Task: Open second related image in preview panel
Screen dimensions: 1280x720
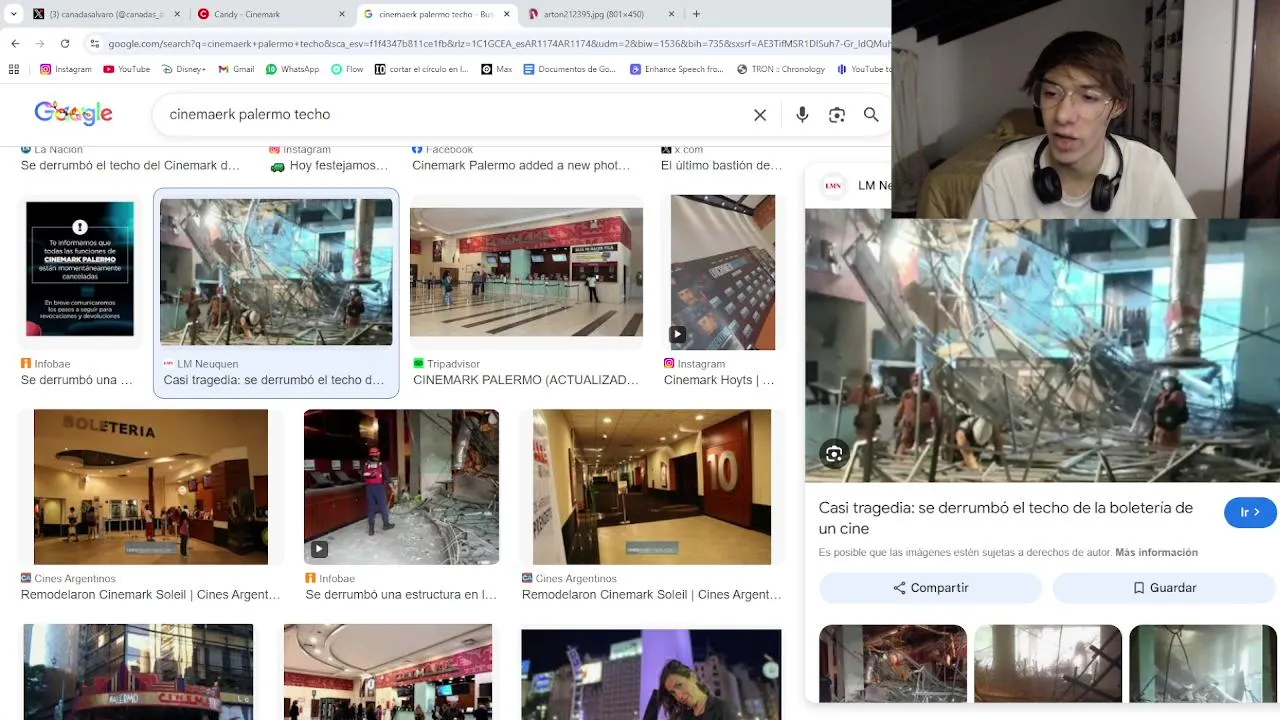Action: coord(1048,664)
